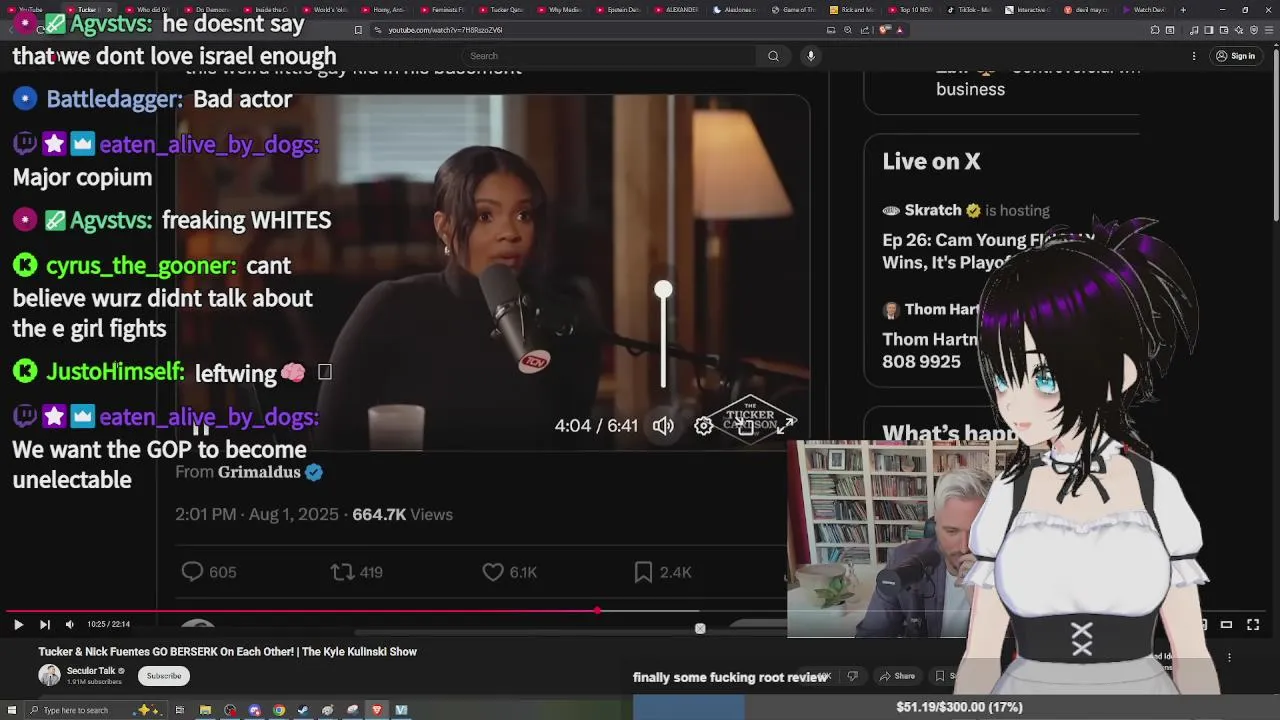
Task: Click zoom magnifier in address bar
Action: (848, 30)
